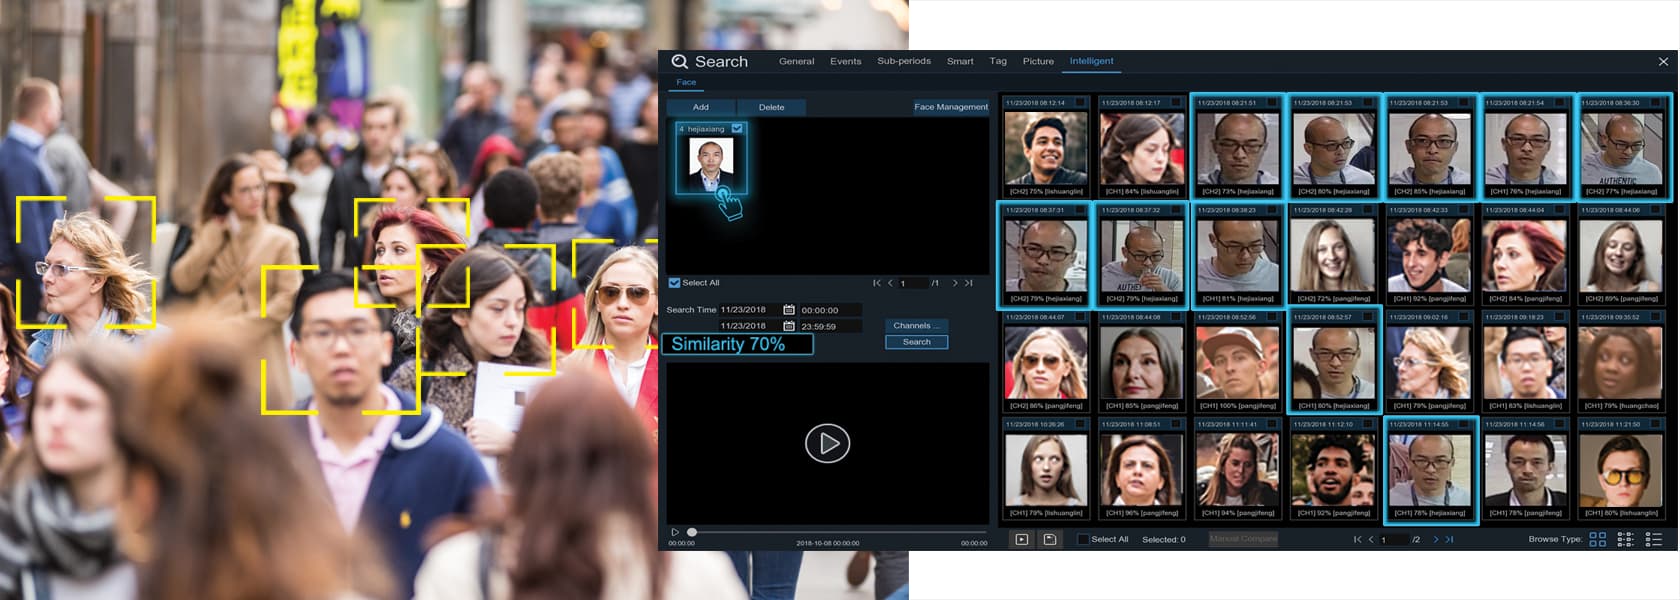
Task: Uncheck Select All under the face list
Action: [674, 283]
